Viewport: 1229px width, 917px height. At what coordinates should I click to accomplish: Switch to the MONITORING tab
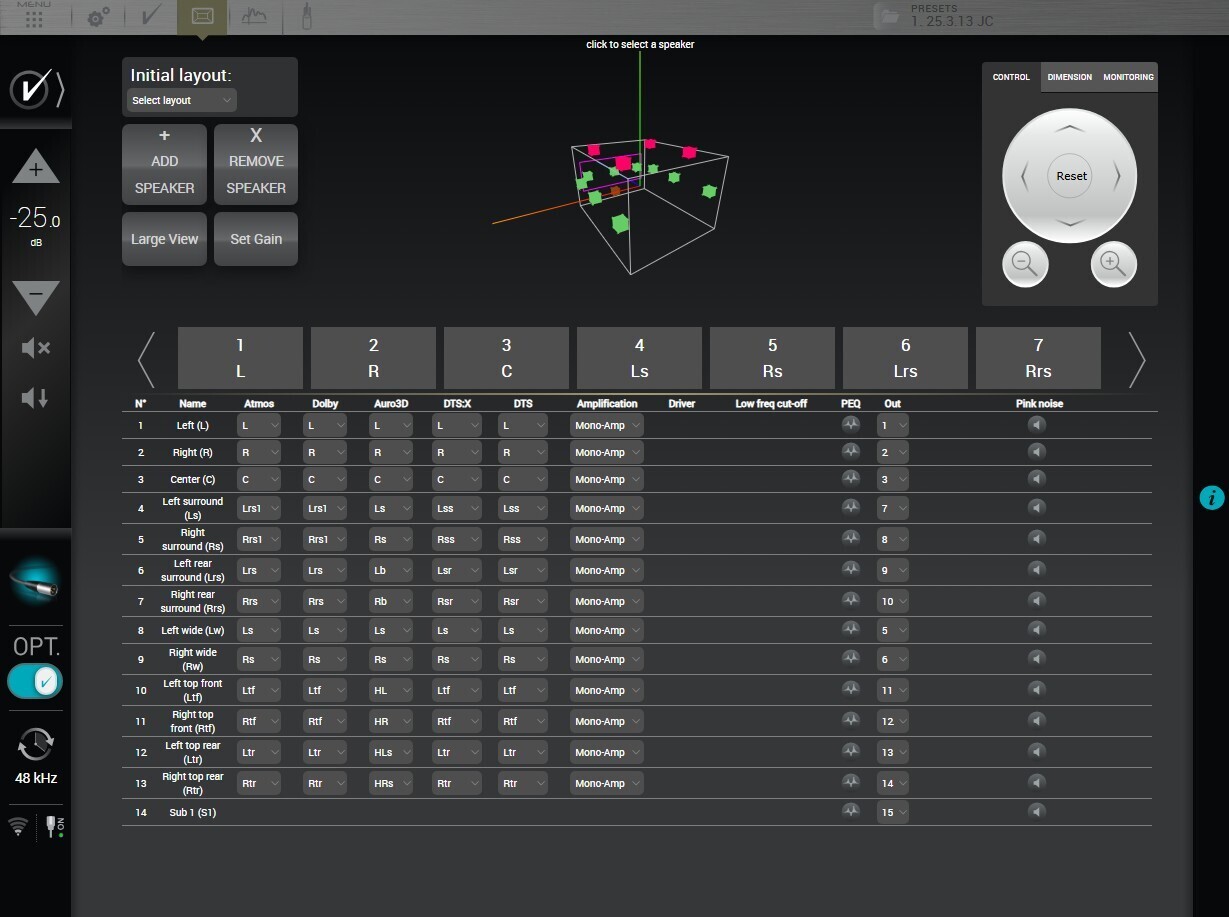pos(1128,77)
